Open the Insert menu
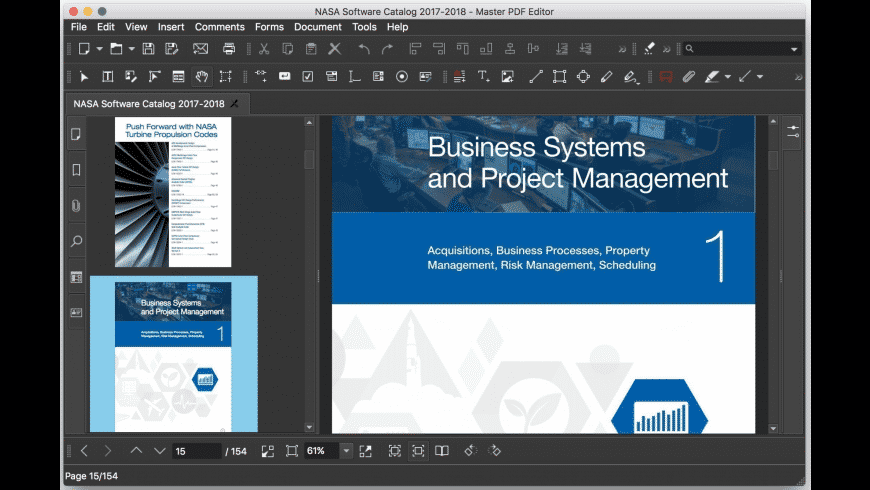 171,27
